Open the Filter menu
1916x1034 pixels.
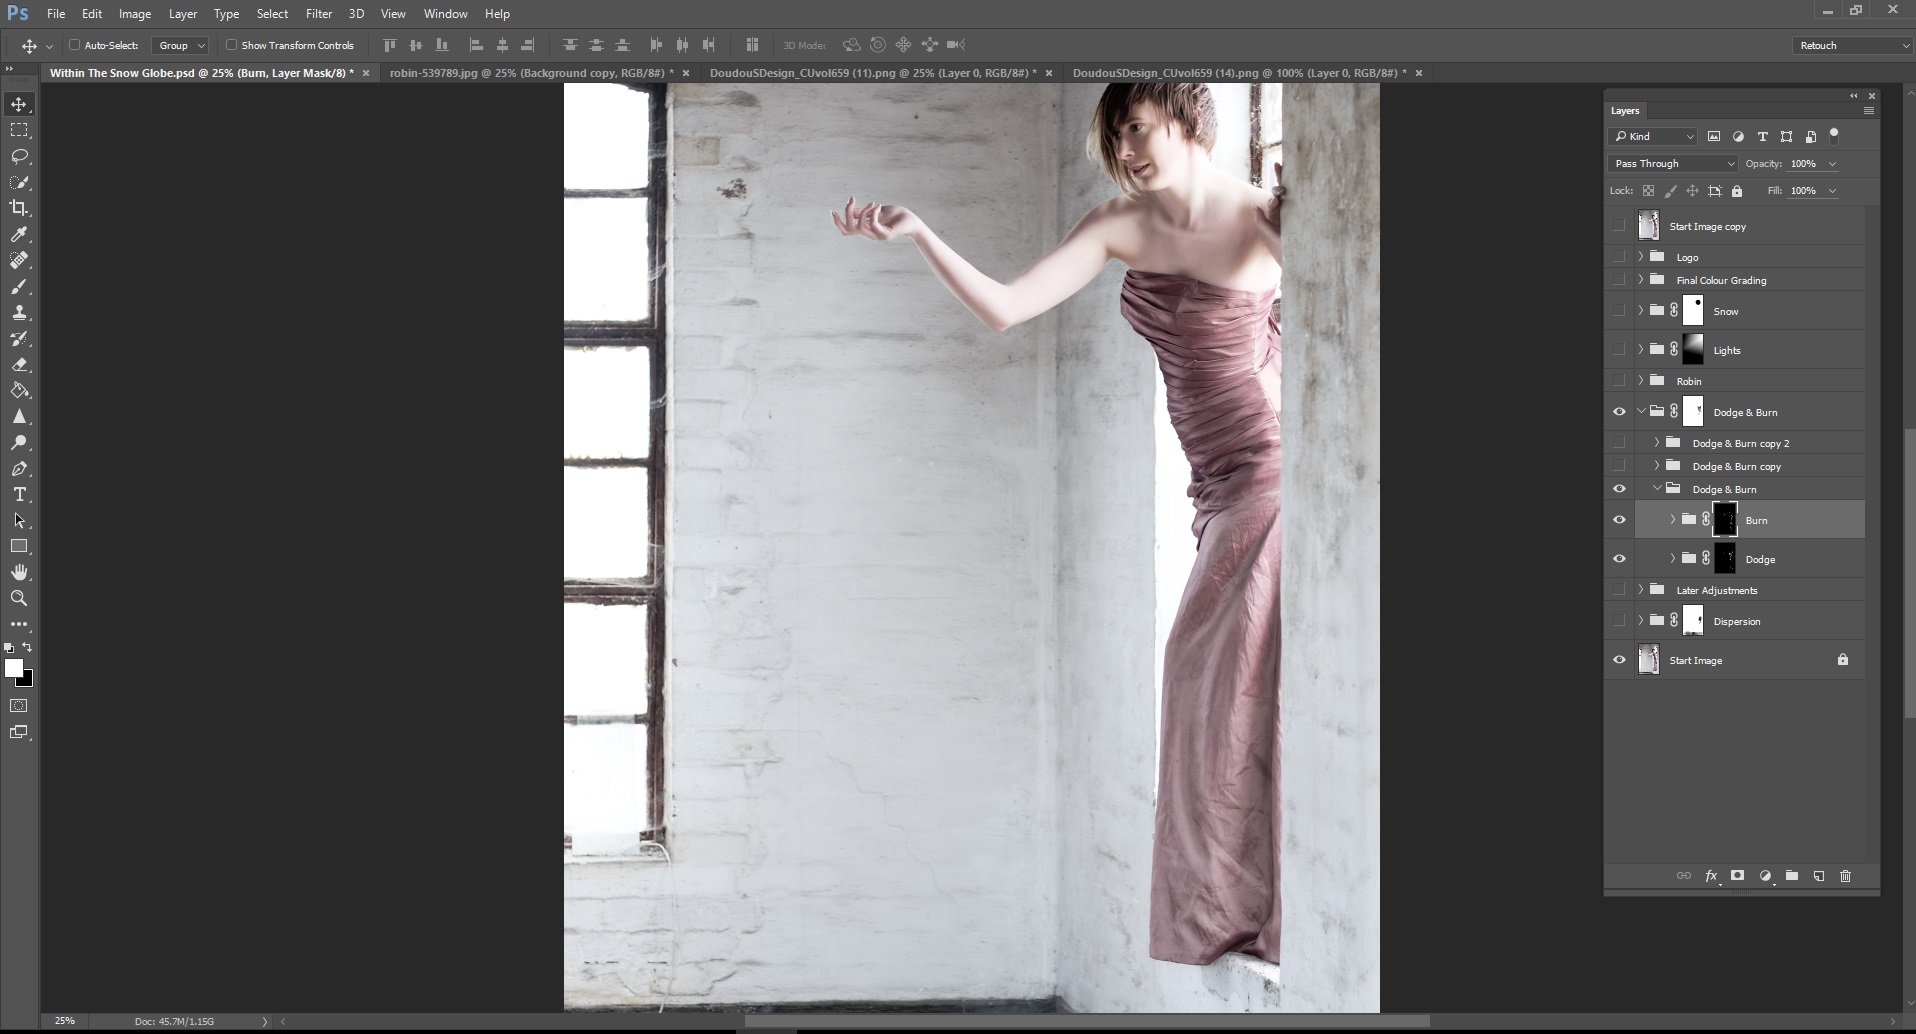click(318, 13)
